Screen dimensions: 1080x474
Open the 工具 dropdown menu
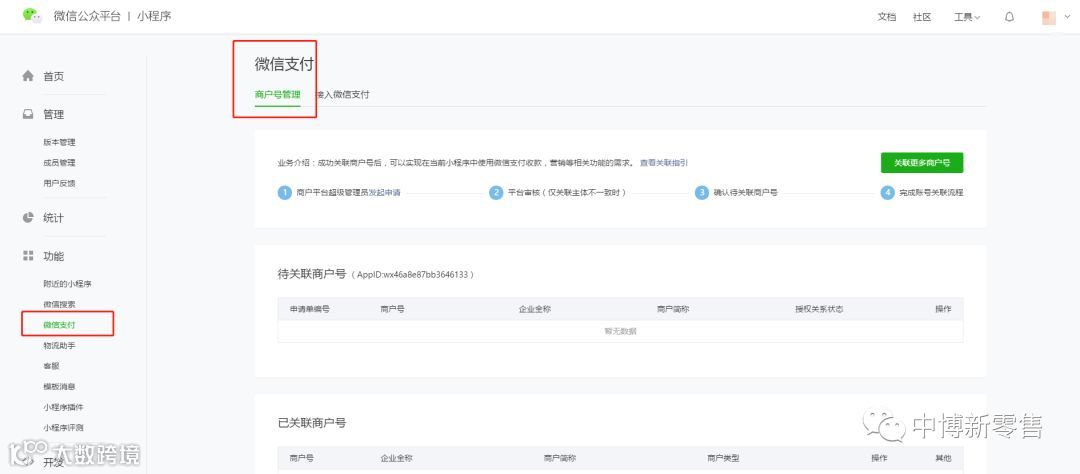967,17
